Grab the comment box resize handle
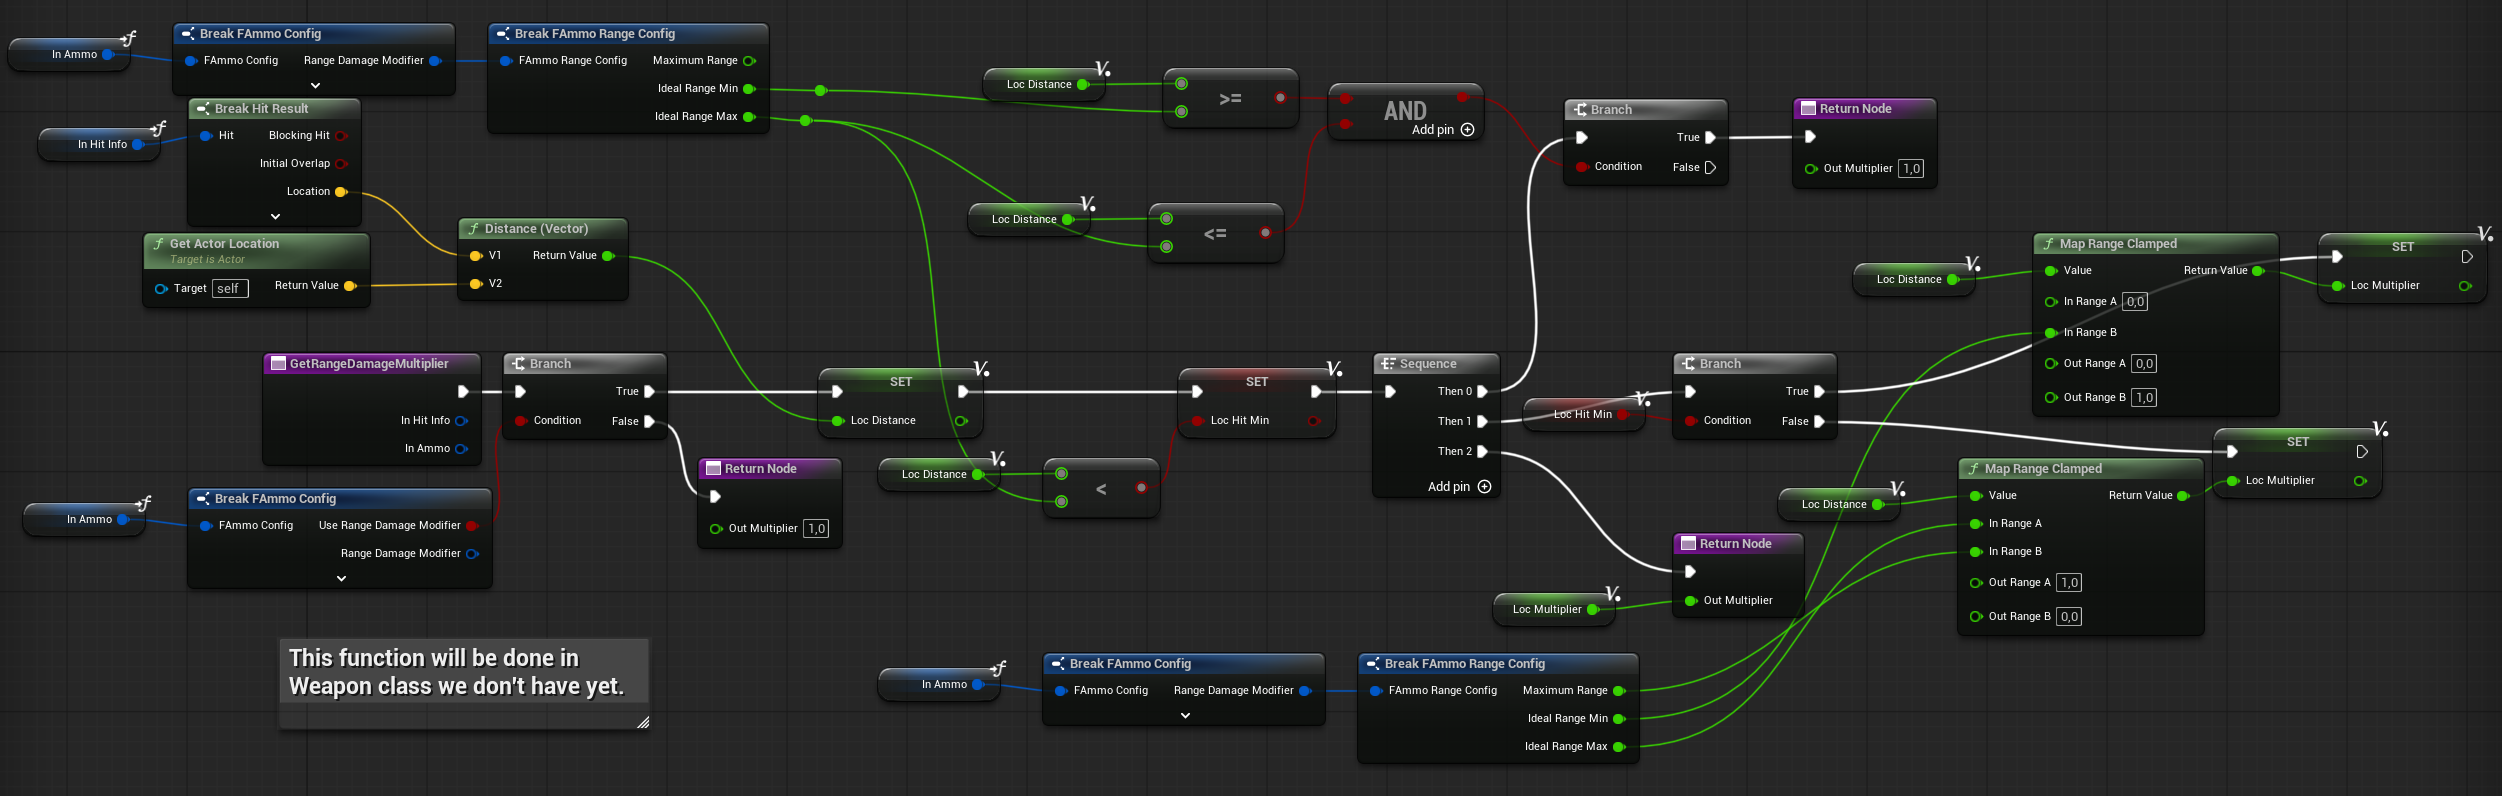The image size is (2502, 796). [x=643, y=722]
